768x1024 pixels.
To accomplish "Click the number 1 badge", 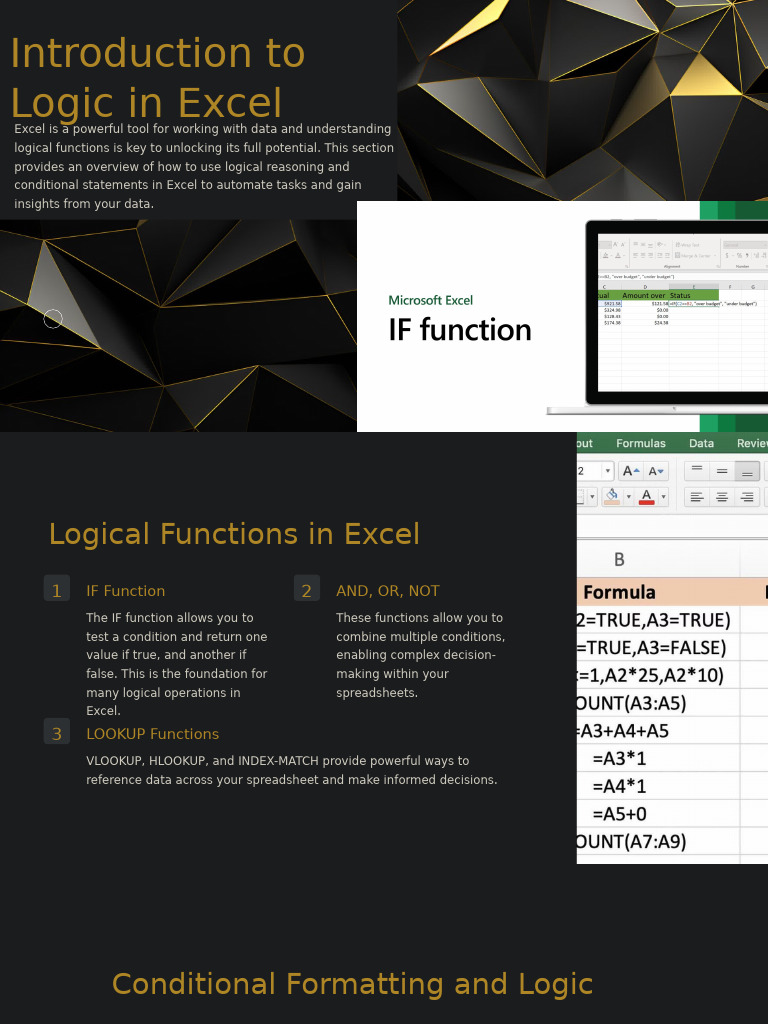I will click(57, 588).
